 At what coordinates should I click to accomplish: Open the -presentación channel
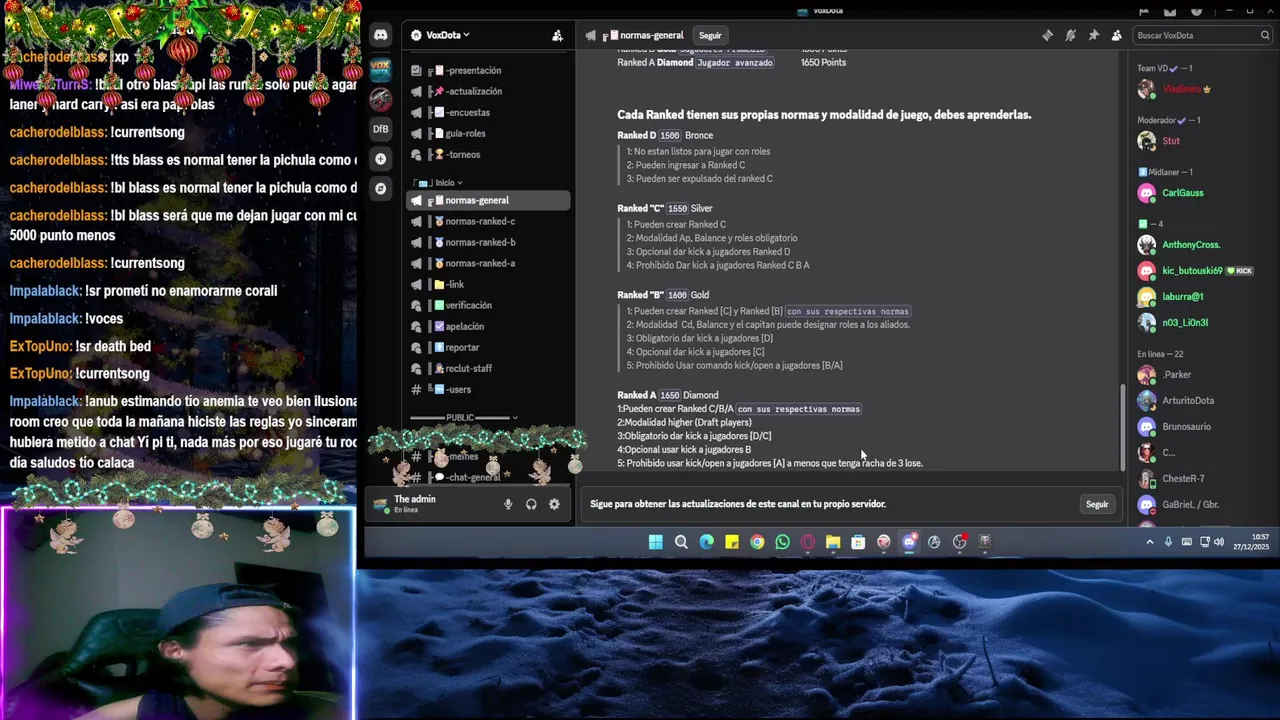click(488, 70)
